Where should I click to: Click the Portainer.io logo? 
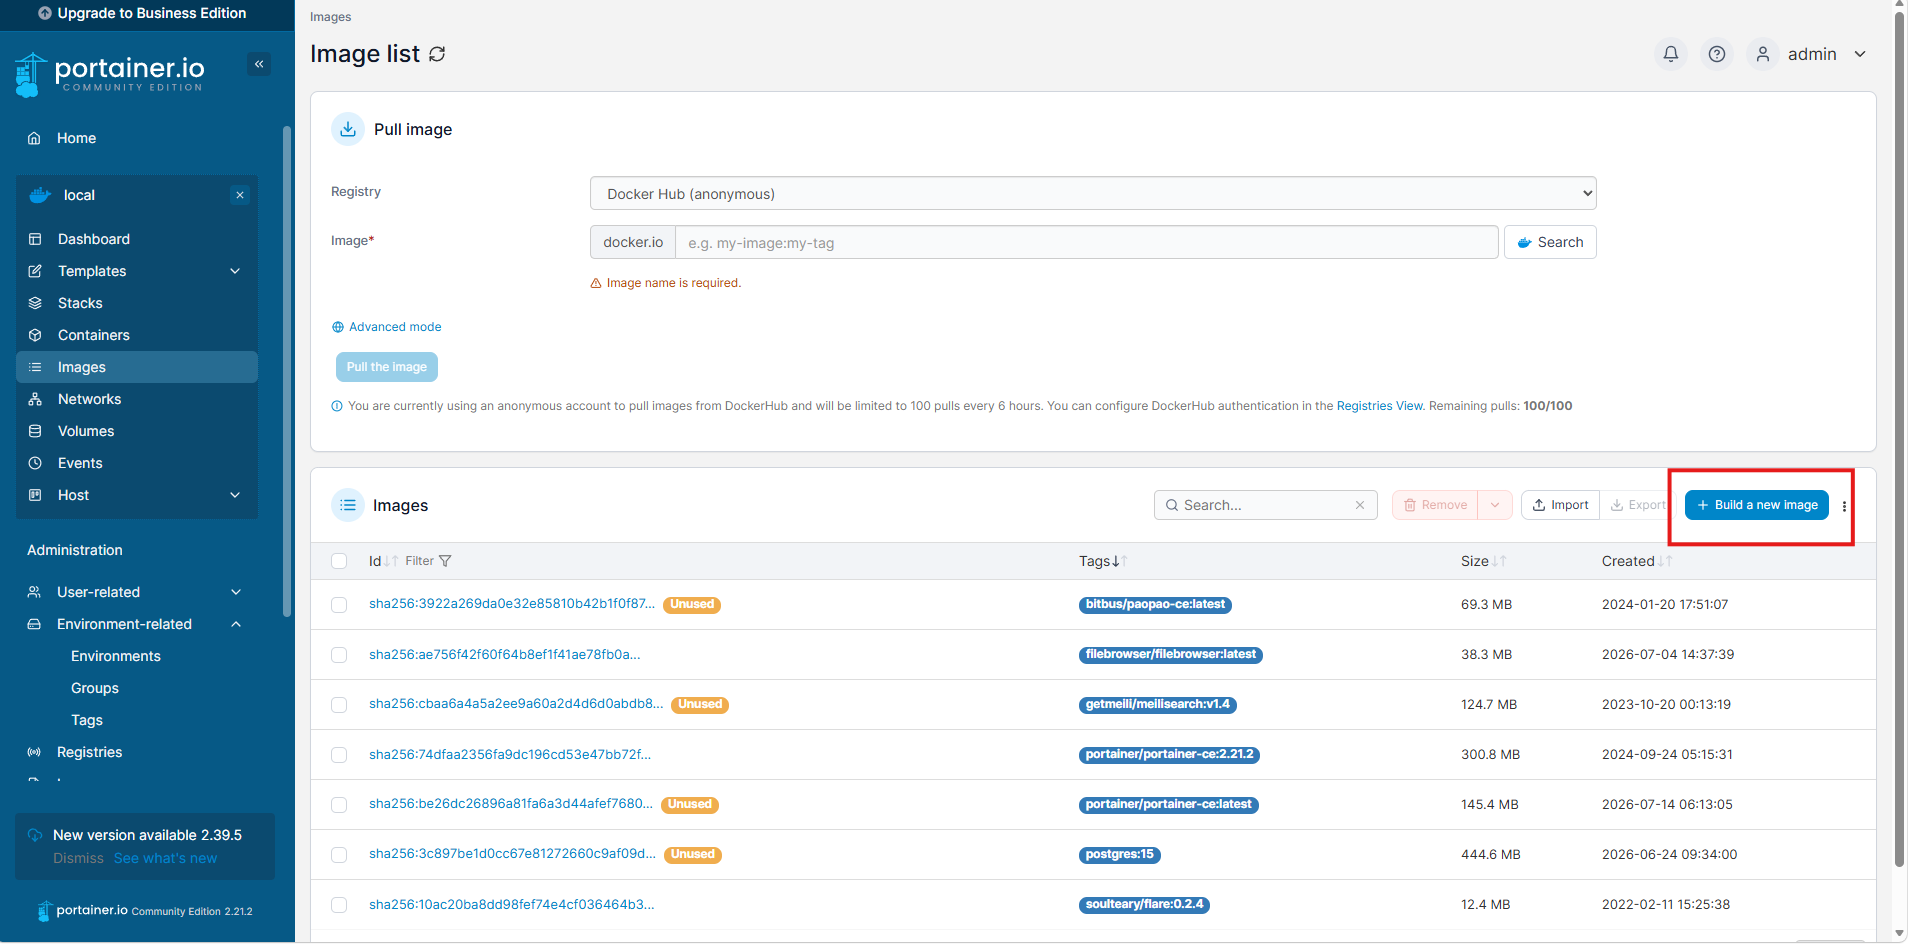[110, 74]
